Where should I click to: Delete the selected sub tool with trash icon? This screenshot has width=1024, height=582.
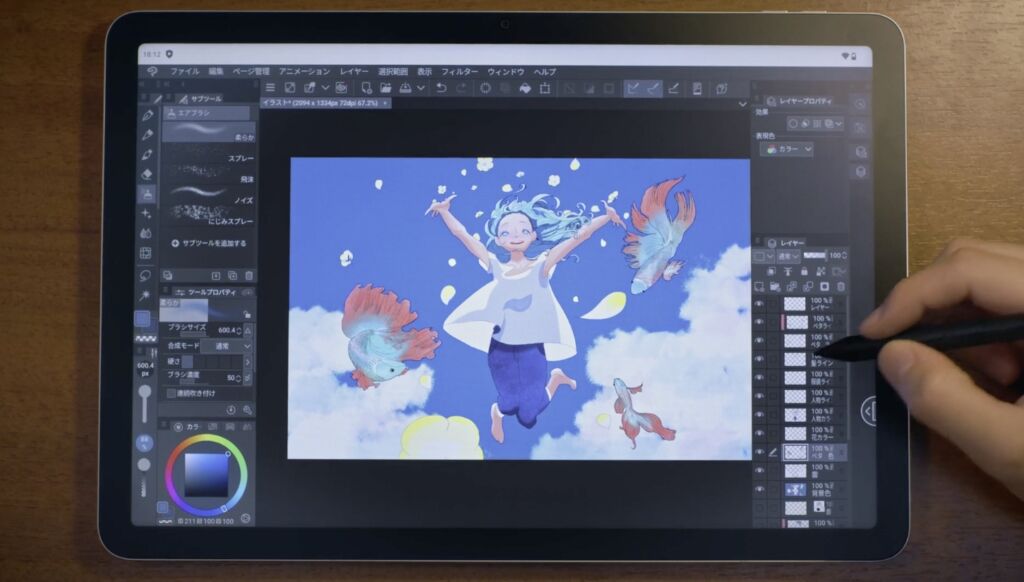click(249, 275)
